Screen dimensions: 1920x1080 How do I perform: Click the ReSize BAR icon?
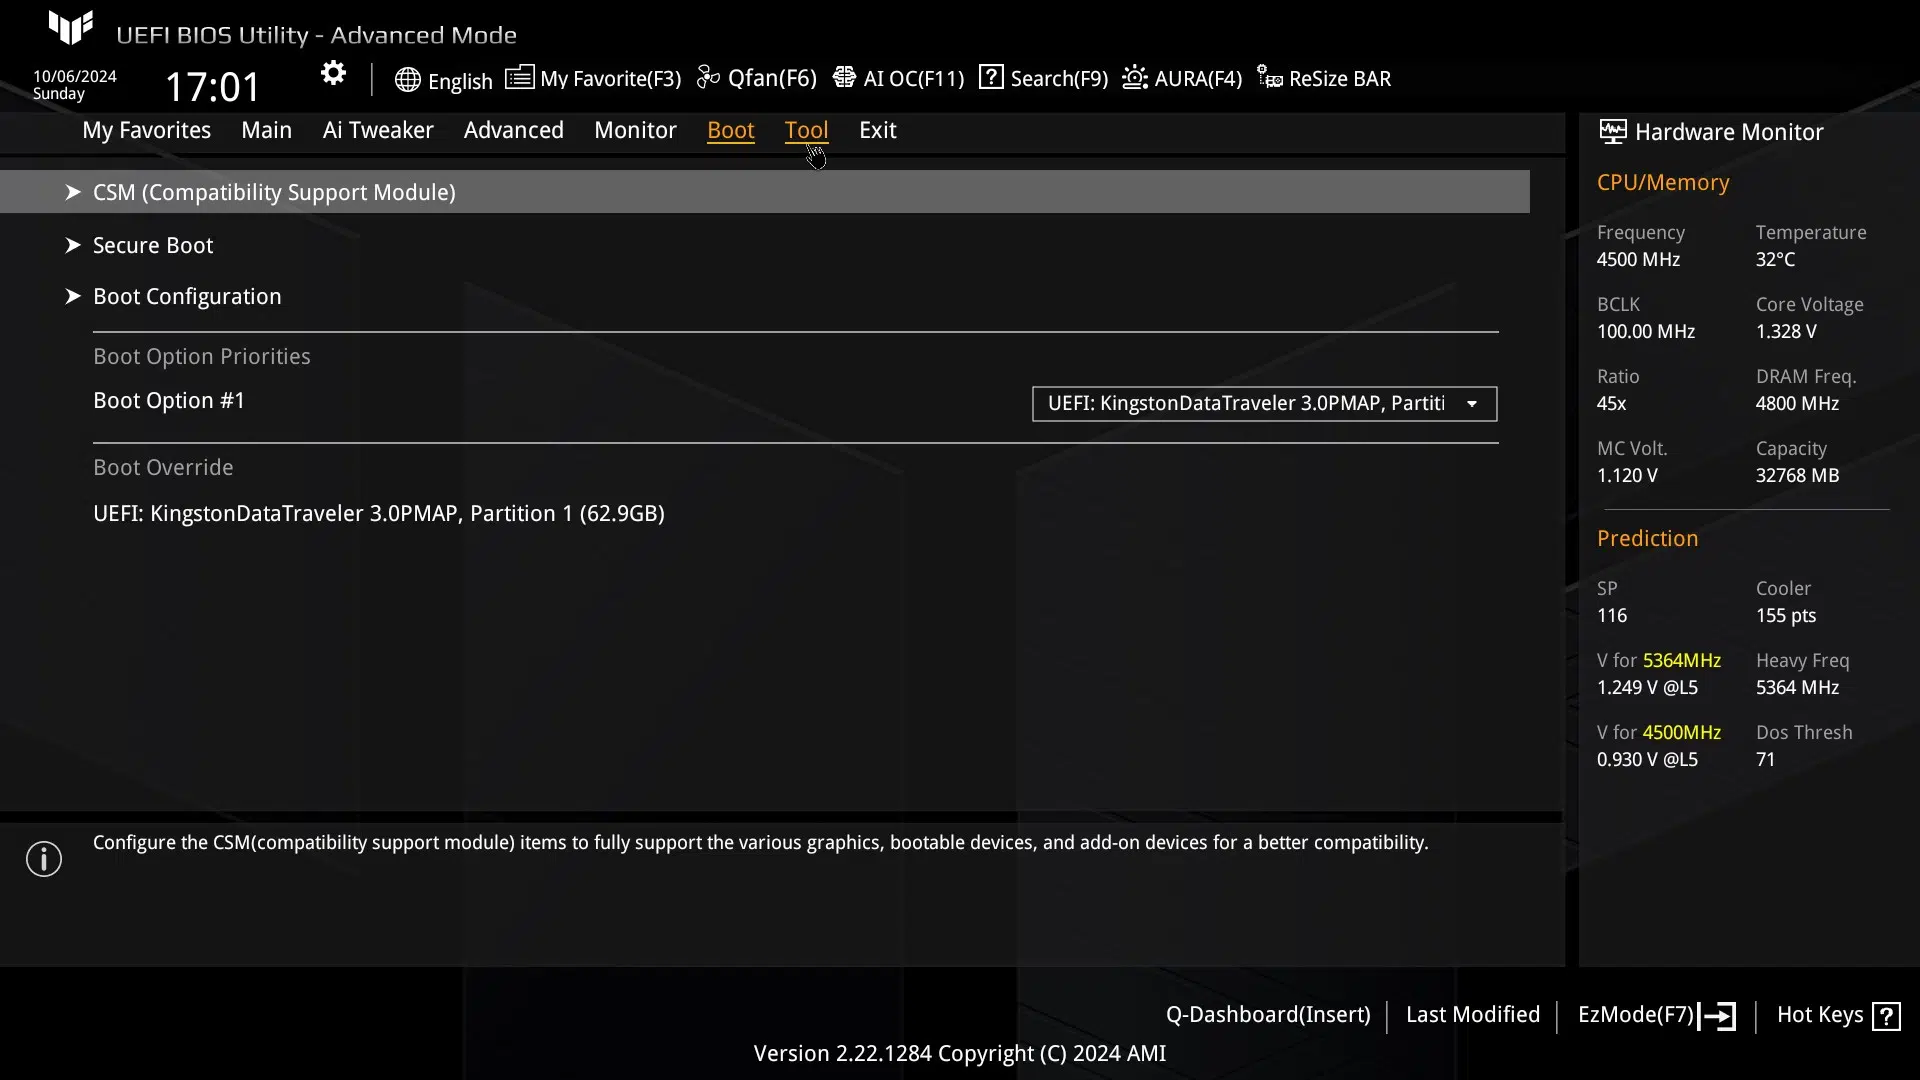tap(1269, 77)
